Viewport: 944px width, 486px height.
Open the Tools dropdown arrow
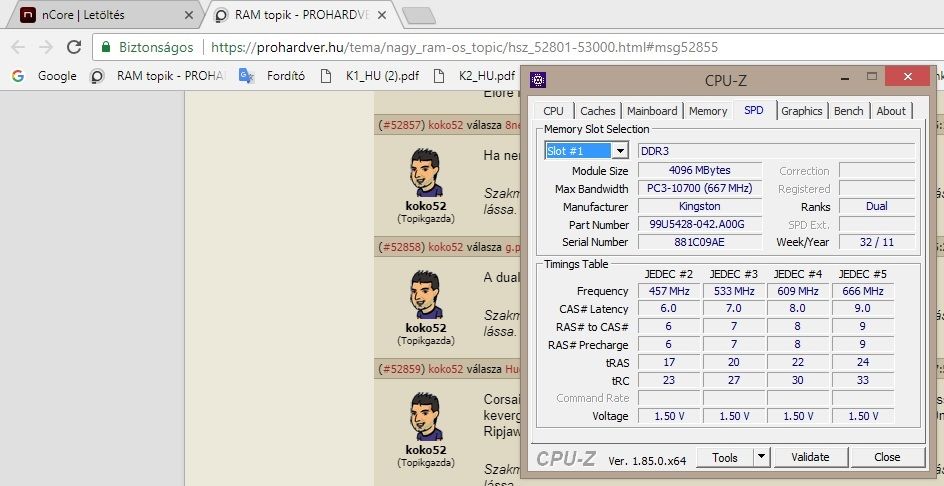762,457
